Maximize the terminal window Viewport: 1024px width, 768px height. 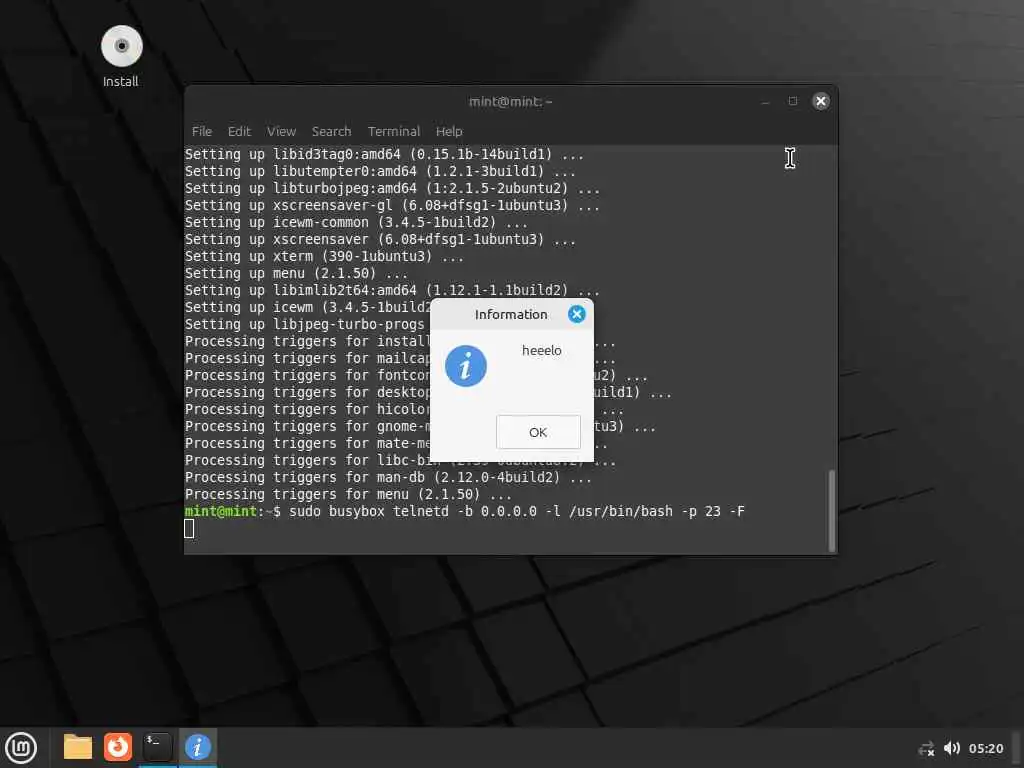[793, 101]
